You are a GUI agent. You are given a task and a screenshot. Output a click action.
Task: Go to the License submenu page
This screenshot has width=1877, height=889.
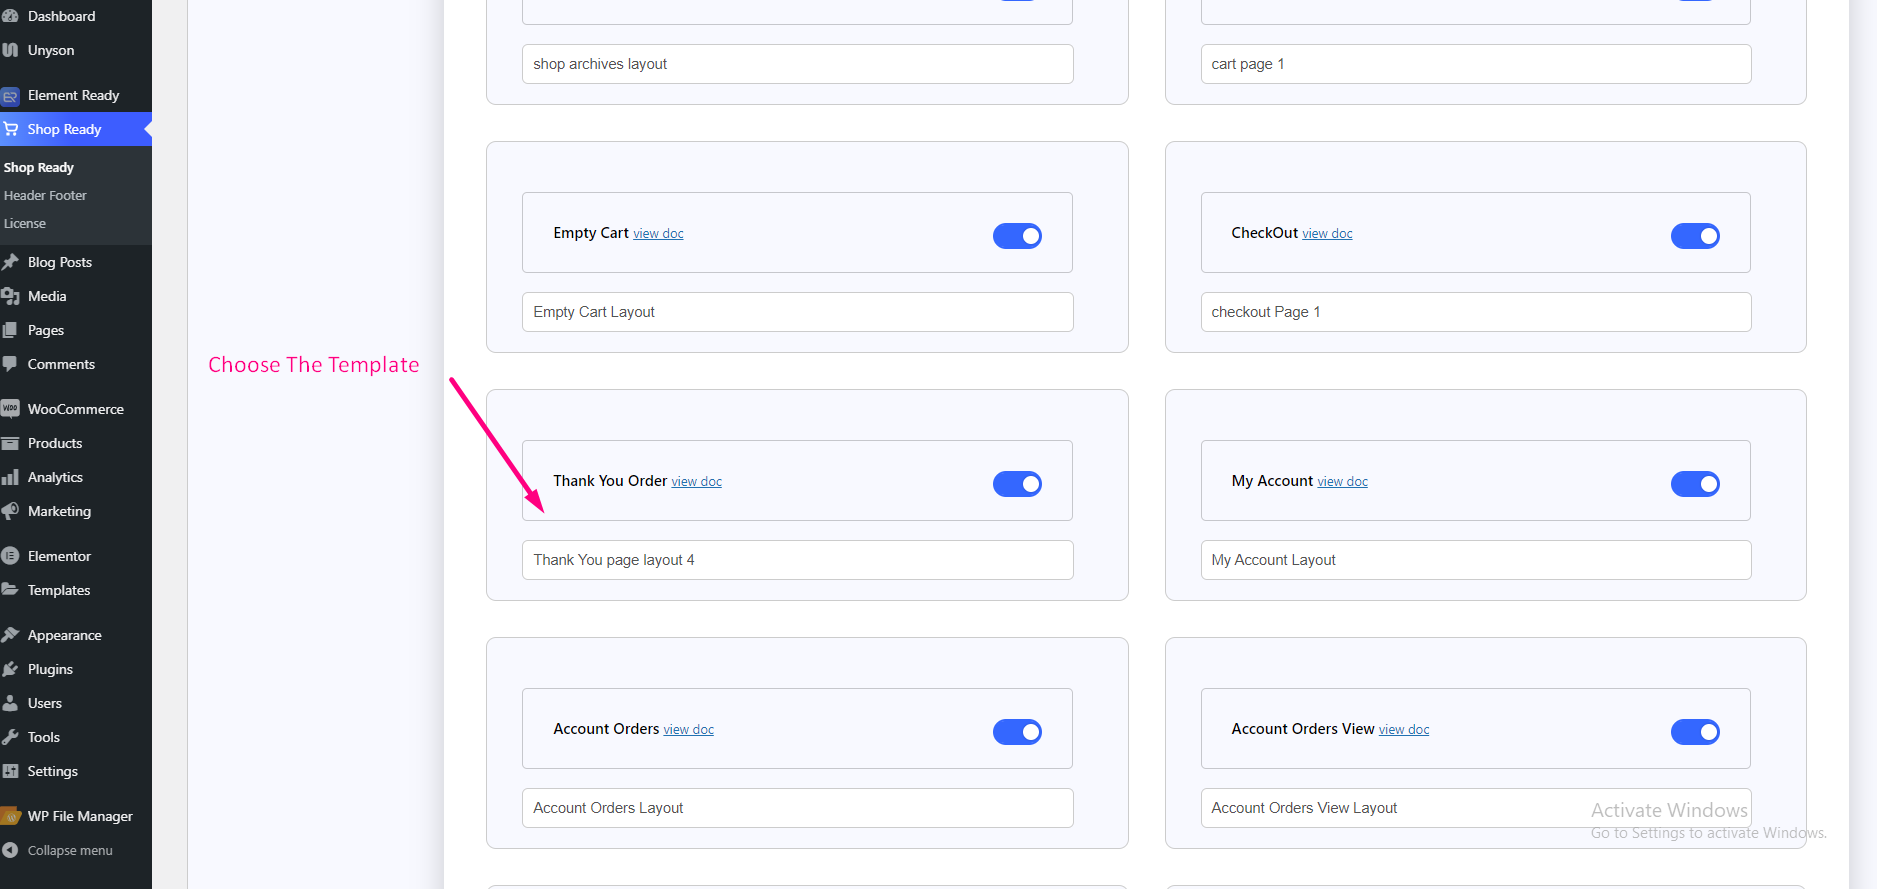[x=25, y=224]
